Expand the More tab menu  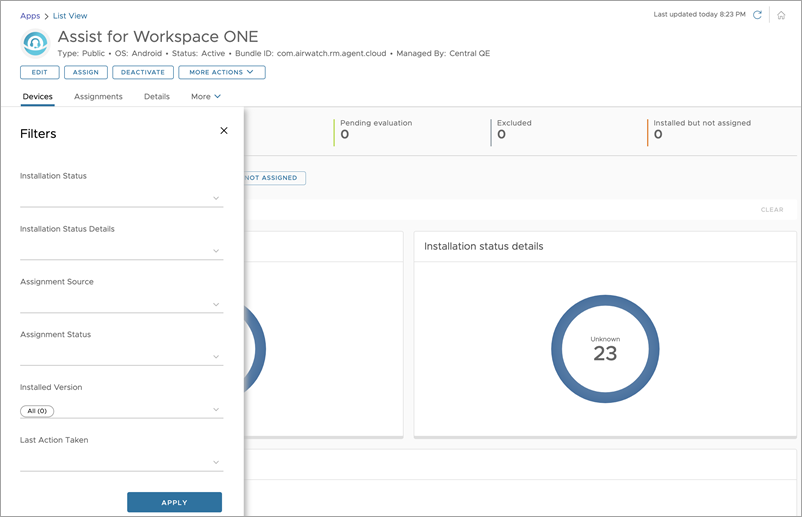tap(206, 97)
